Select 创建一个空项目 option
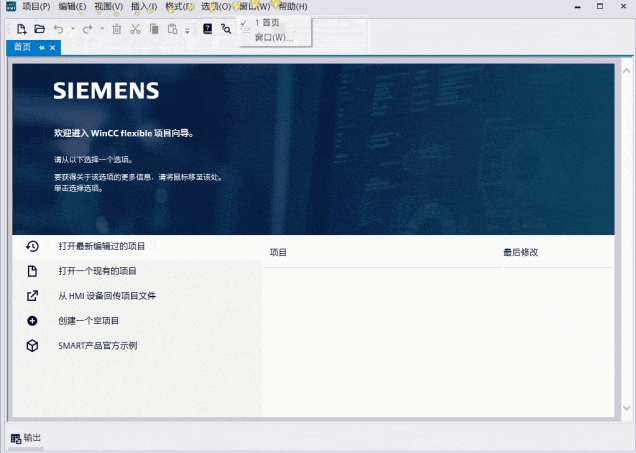Viewport: 636px width, 453px height. pos(88,321)
